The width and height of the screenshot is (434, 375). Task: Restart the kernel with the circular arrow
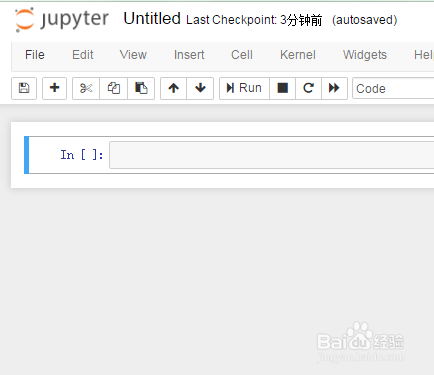pos(308,88)
